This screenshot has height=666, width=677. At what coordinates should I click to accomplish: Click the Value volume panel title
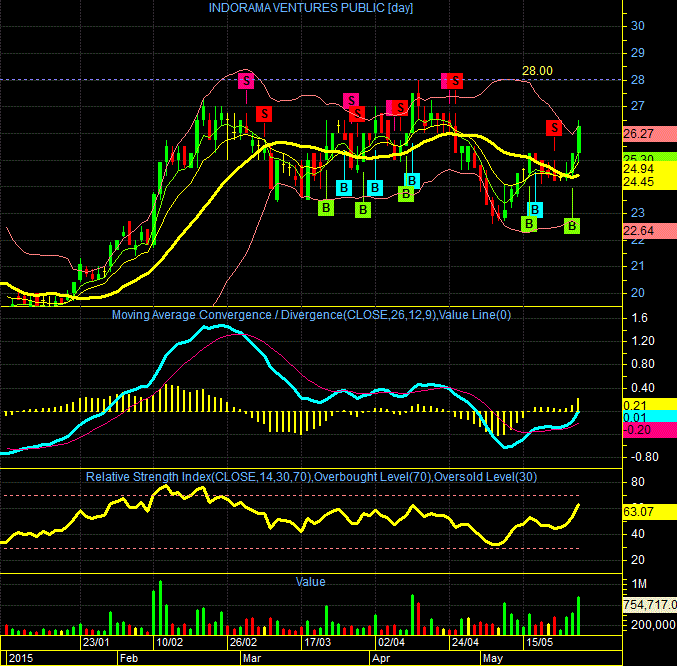pyautogui.click(x=310, y=582)
